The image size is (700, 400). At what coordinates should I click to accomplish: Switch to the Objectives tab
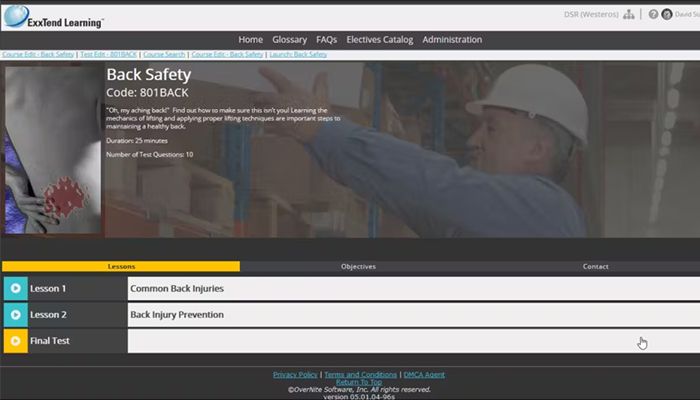coord(358,267)
